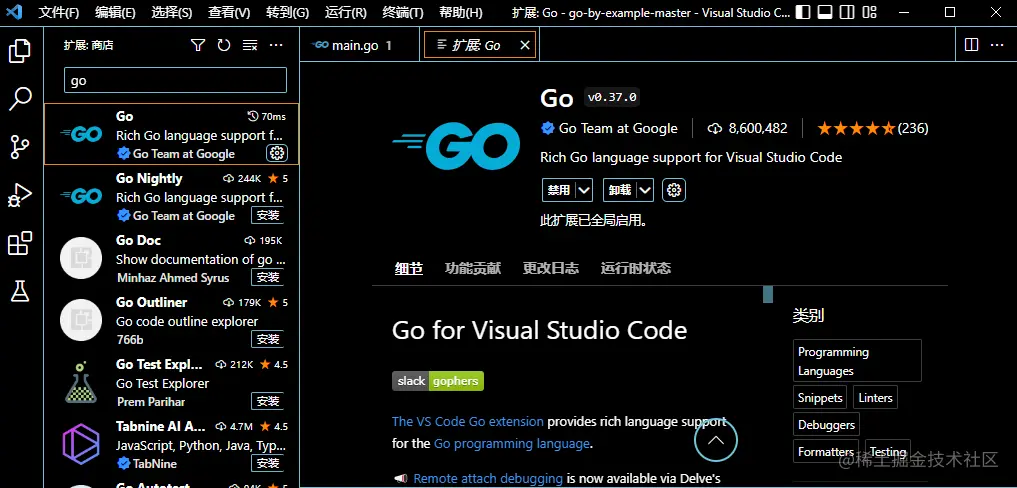Select the 更改日志 tab
Viewport: 1017px width, 488px height.
(x=551, y=268)
